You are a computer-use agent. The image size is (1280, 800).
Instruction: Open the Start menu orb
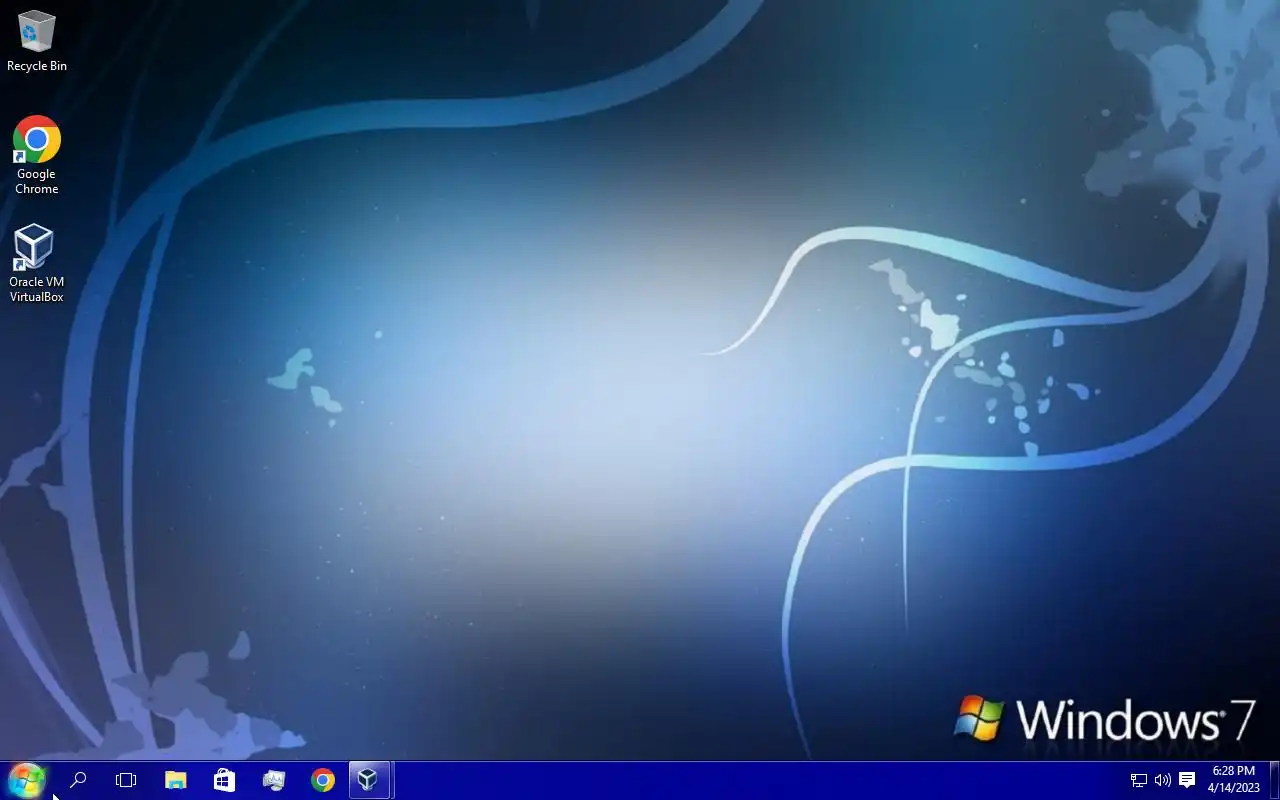[x=26, y=780]
